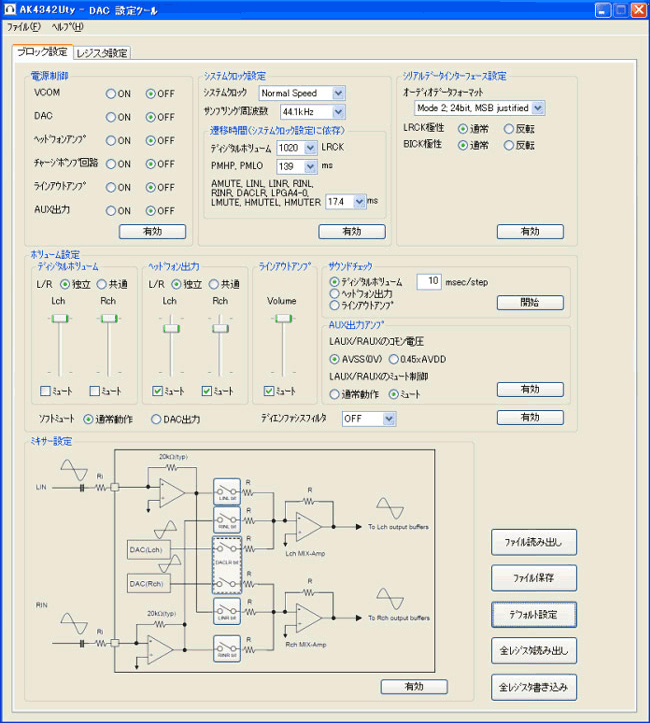Open the ヘルプ(H) menu

(x=67, y=27)
